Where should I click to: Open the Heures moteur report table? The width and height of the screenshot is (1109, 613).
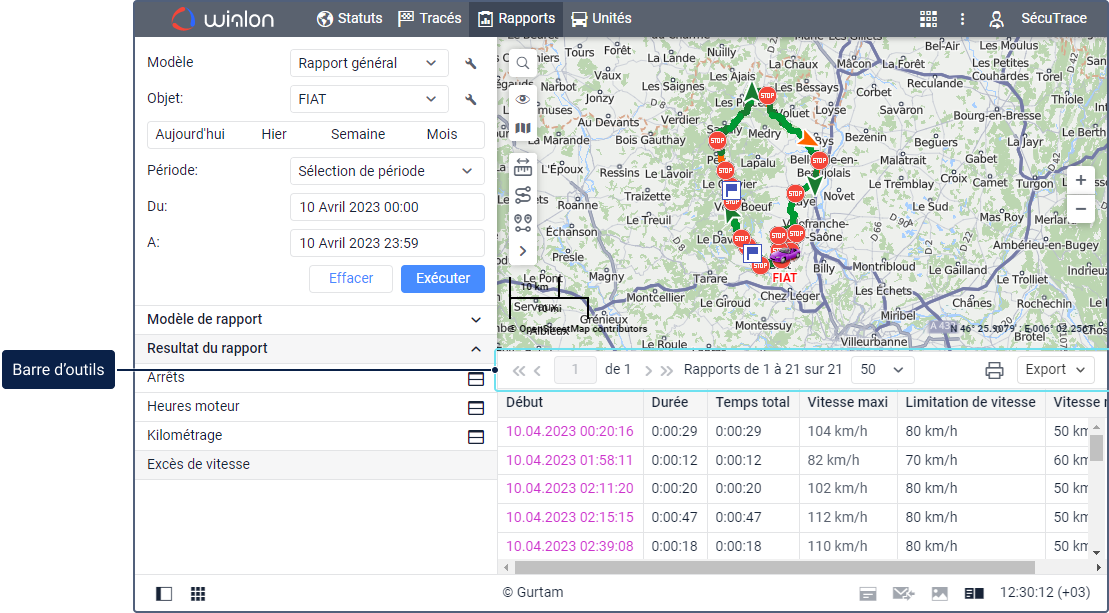click(193, 407)
